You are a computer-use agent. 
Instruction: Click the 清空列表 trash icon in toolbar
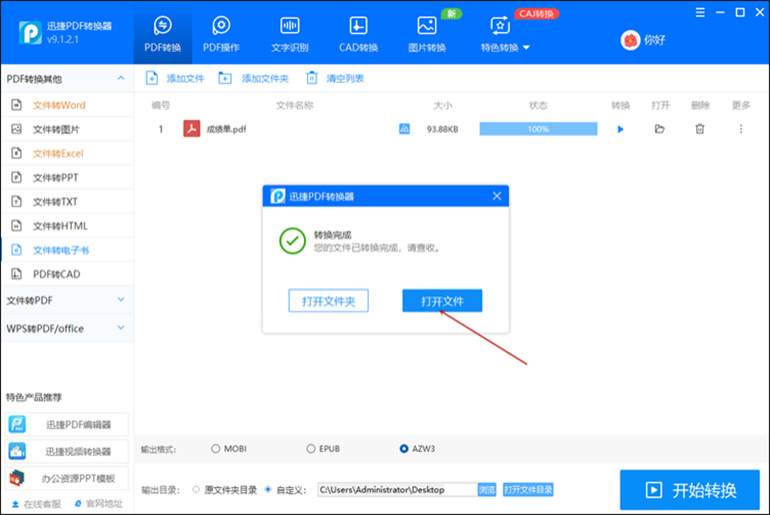click(x=312, y=78)
